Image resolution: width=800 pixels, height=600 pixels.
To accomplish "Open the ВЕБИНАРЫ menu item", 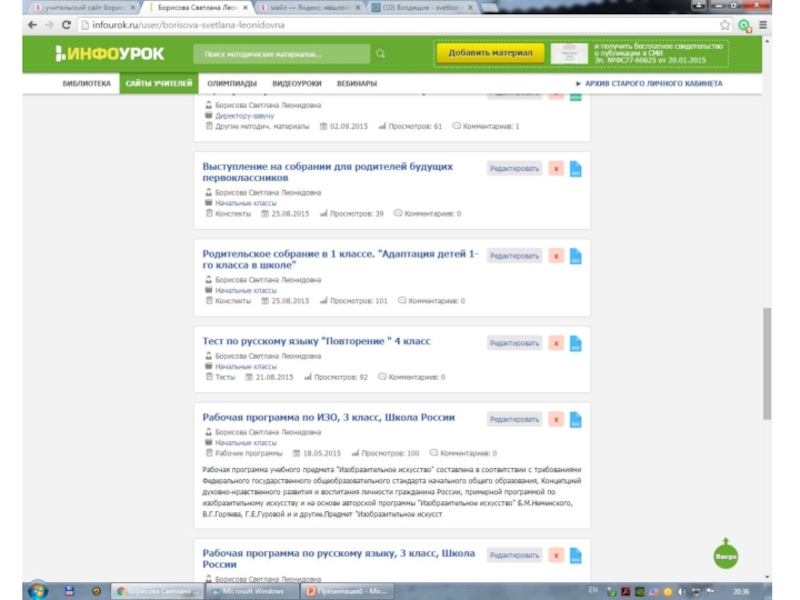I will [357, 84].
